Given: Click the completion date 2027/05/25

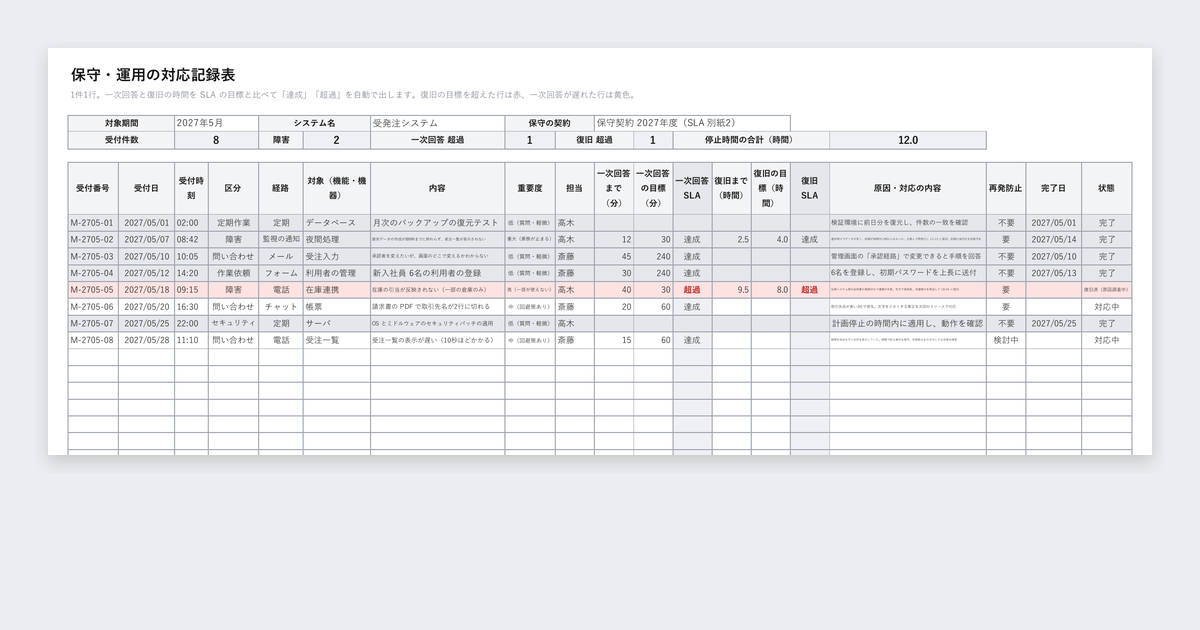Looking at the screenshot, I should click(x=1054, y=323).
